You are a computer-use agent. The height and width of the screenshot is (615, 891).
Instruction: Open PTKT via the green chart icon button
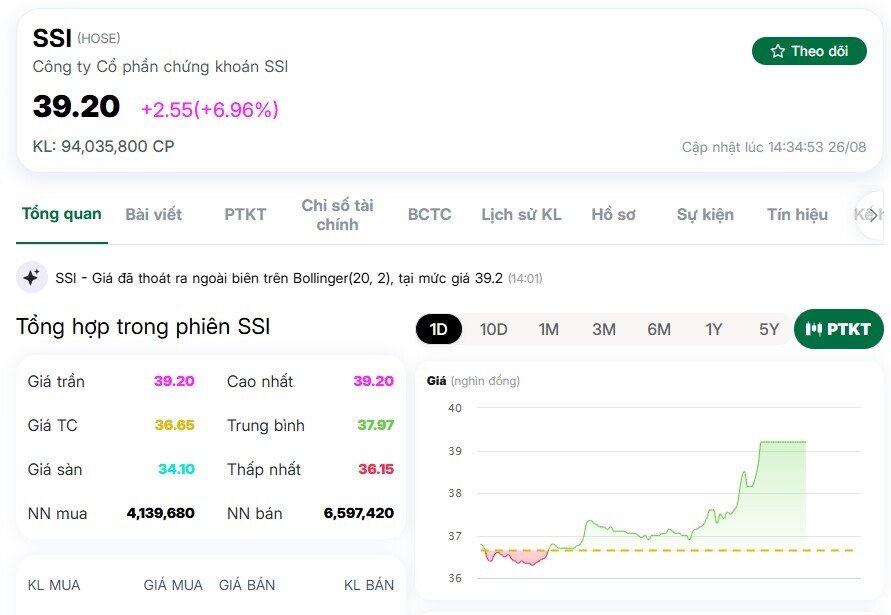tap(838, 328)
